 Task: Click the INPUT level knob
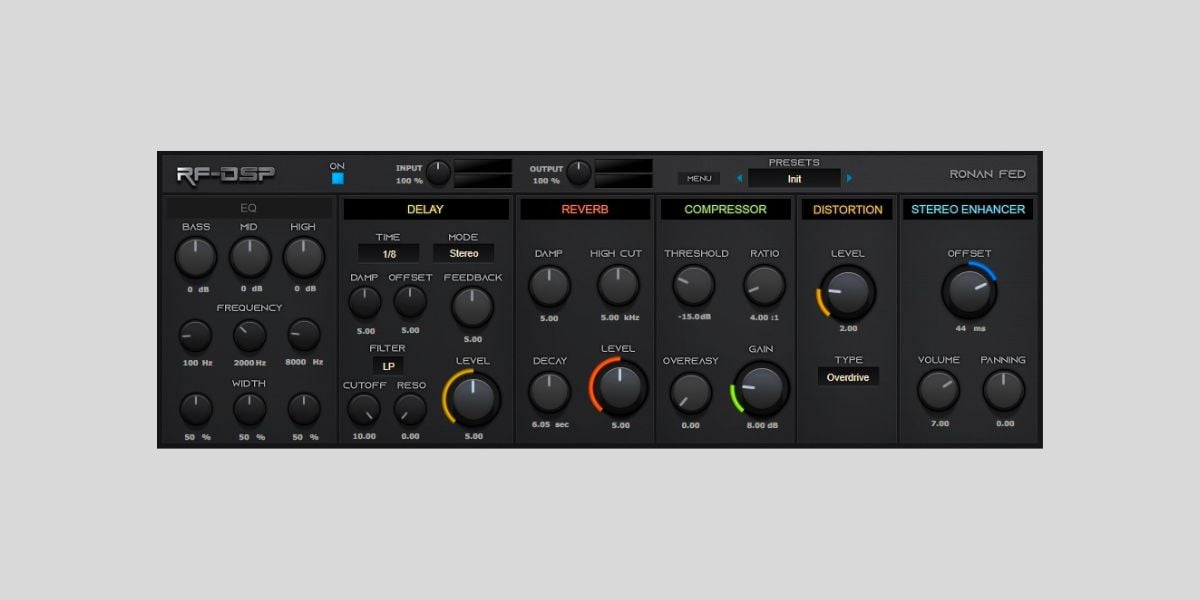click(438, 173)
